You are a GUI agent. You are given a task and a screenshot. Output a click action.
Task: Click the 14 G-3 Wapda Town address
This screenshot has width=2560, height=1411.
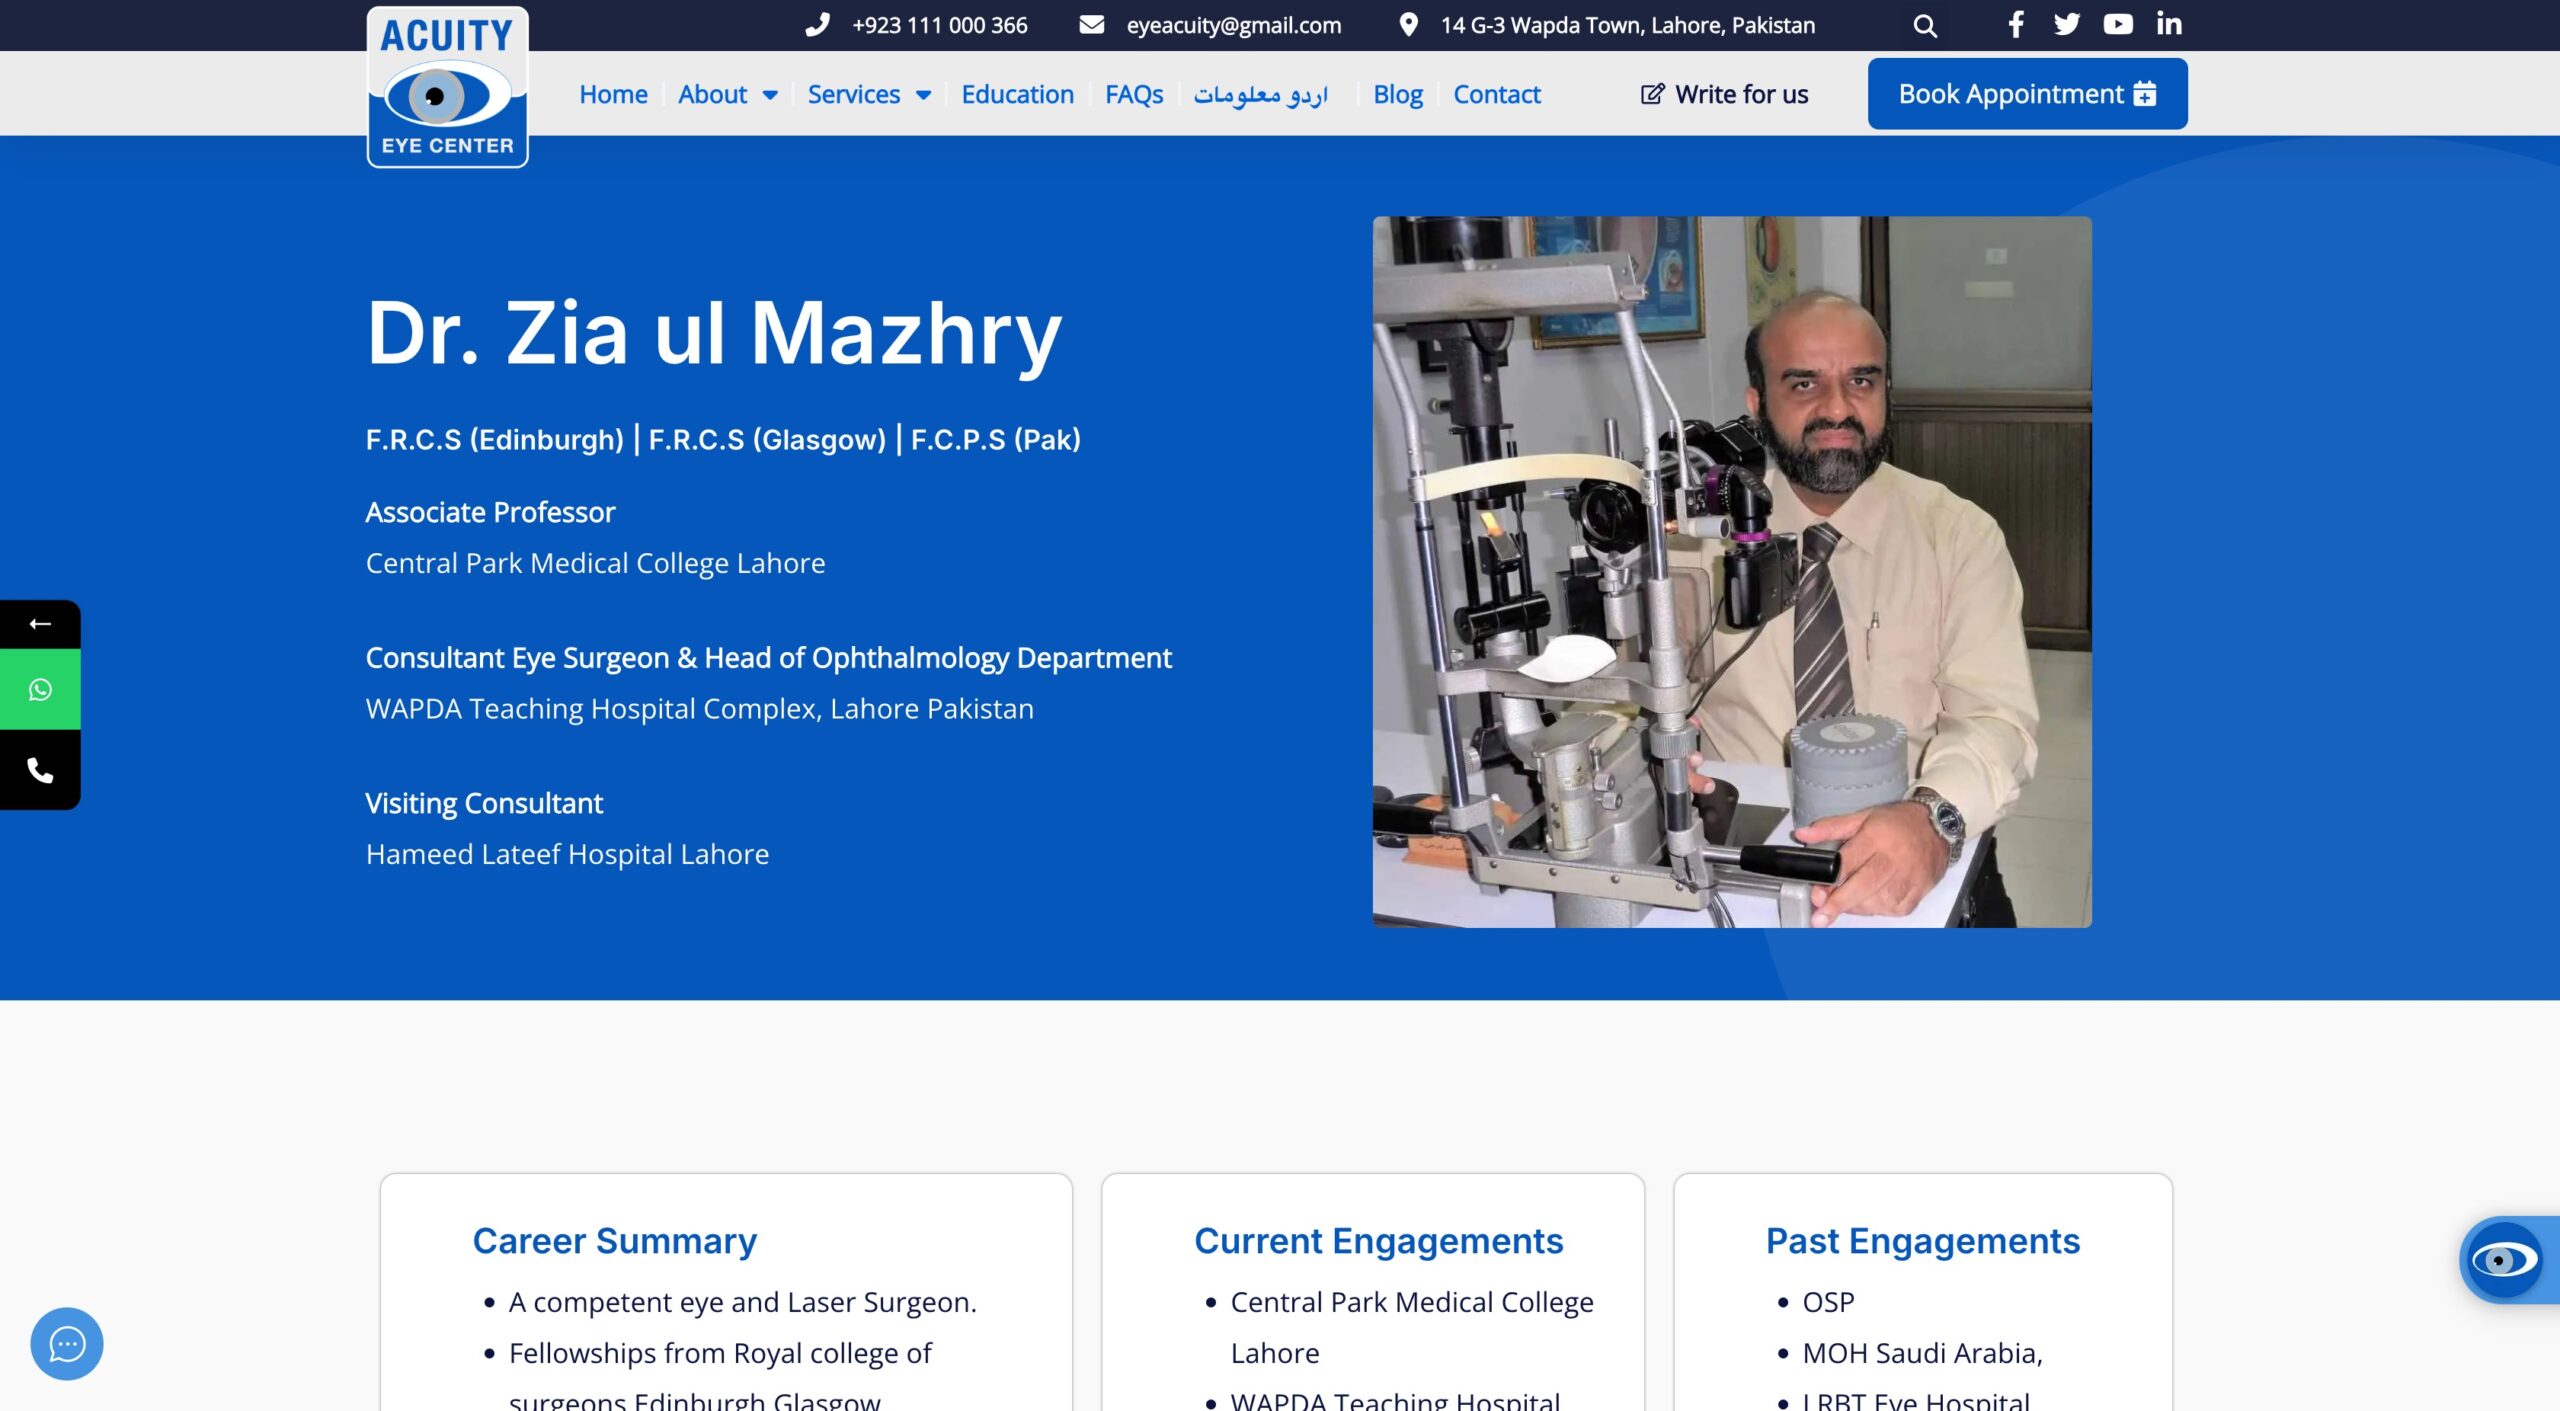click(1627, 25)
